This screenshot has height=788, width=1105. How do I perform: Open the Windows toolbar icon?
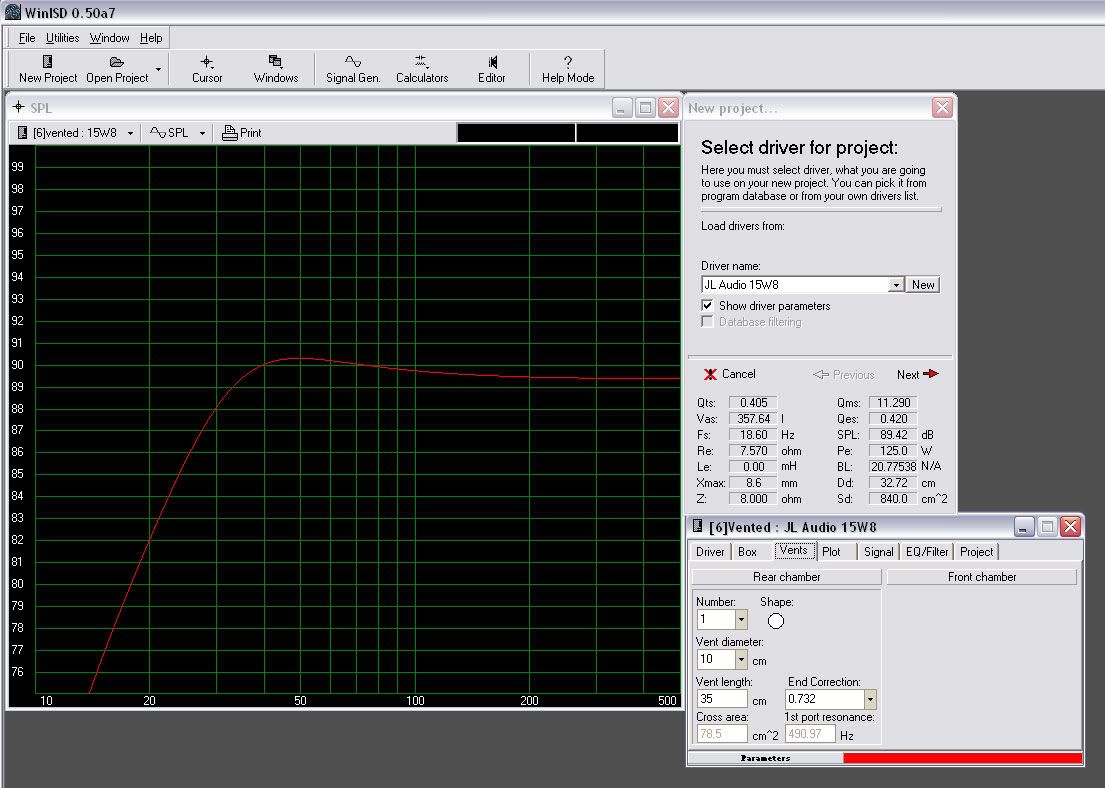point(275,62)
